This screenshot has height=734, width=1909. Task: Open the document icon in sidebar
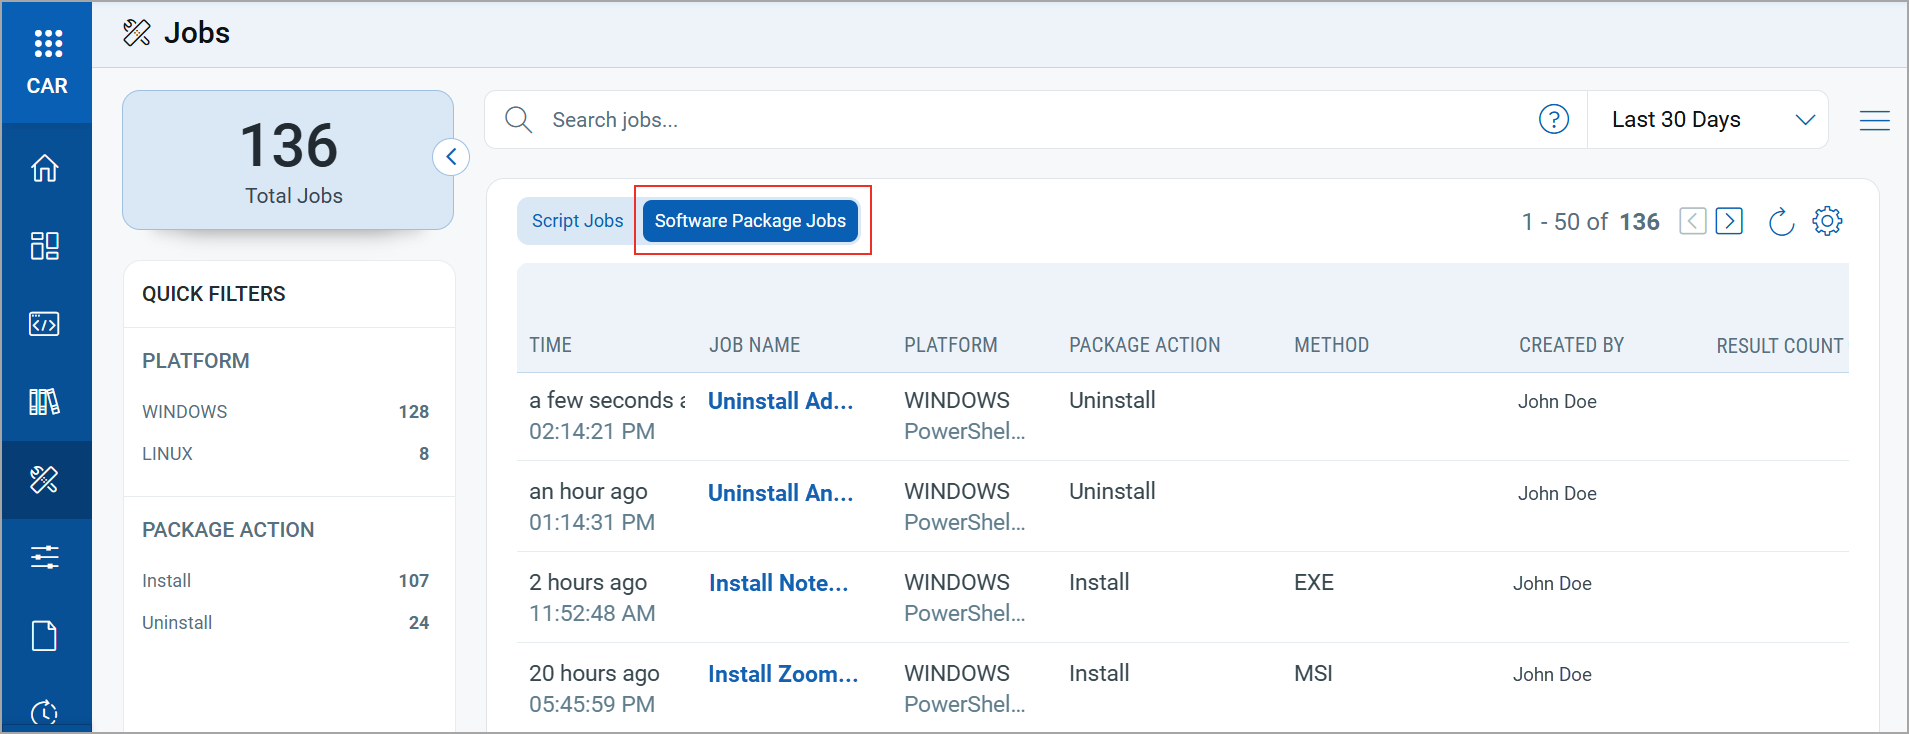pyautogui.click(x=45, y=636)
